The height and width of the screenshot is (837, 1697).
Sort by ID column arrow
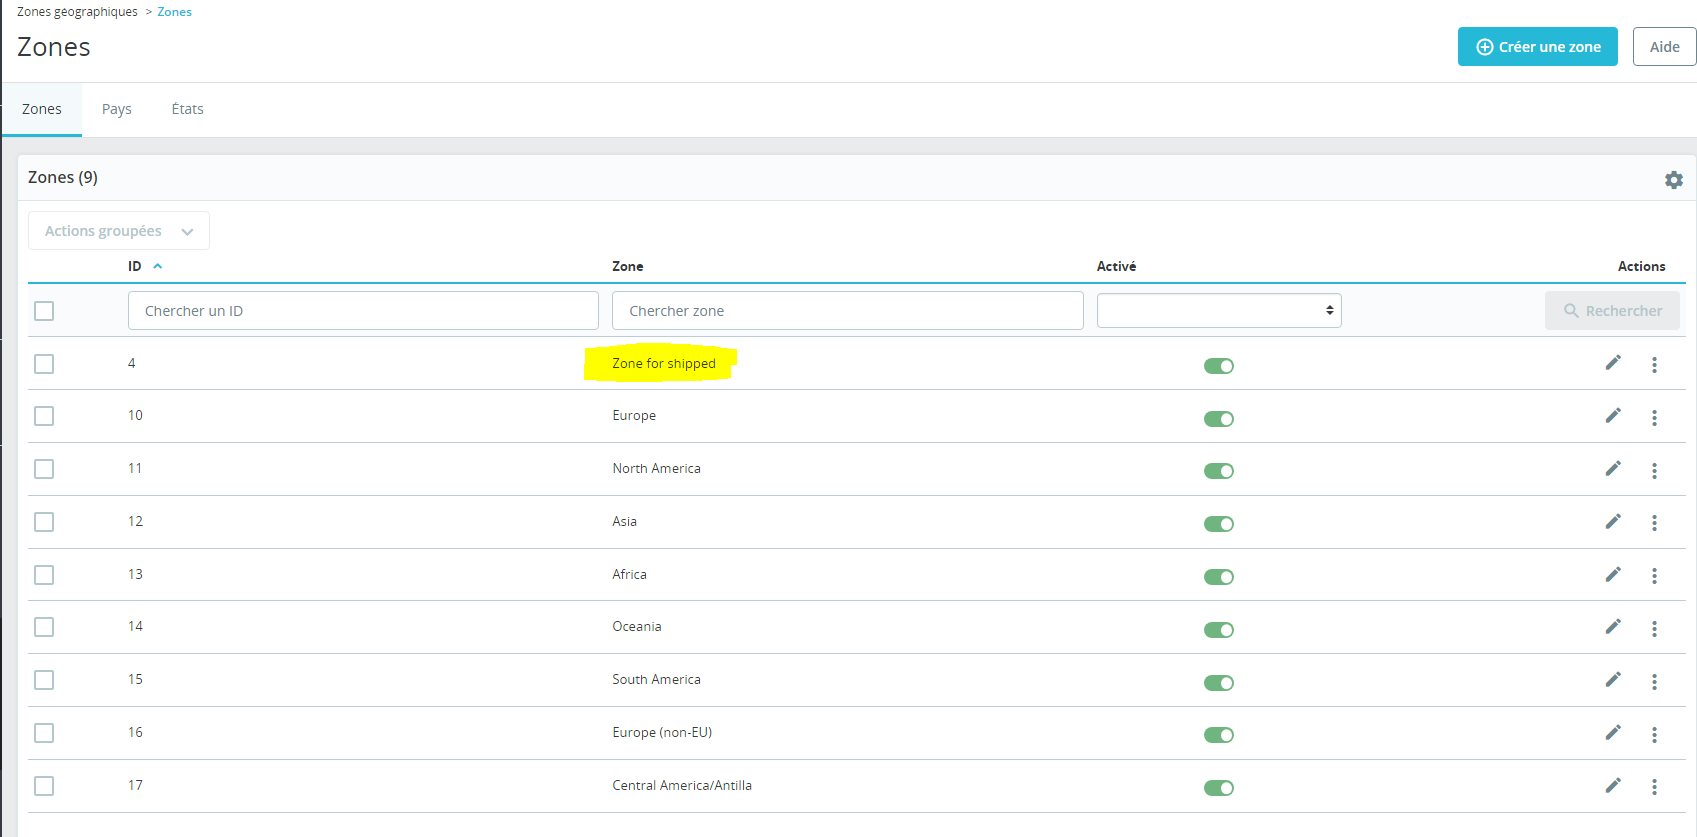(157, 266)
